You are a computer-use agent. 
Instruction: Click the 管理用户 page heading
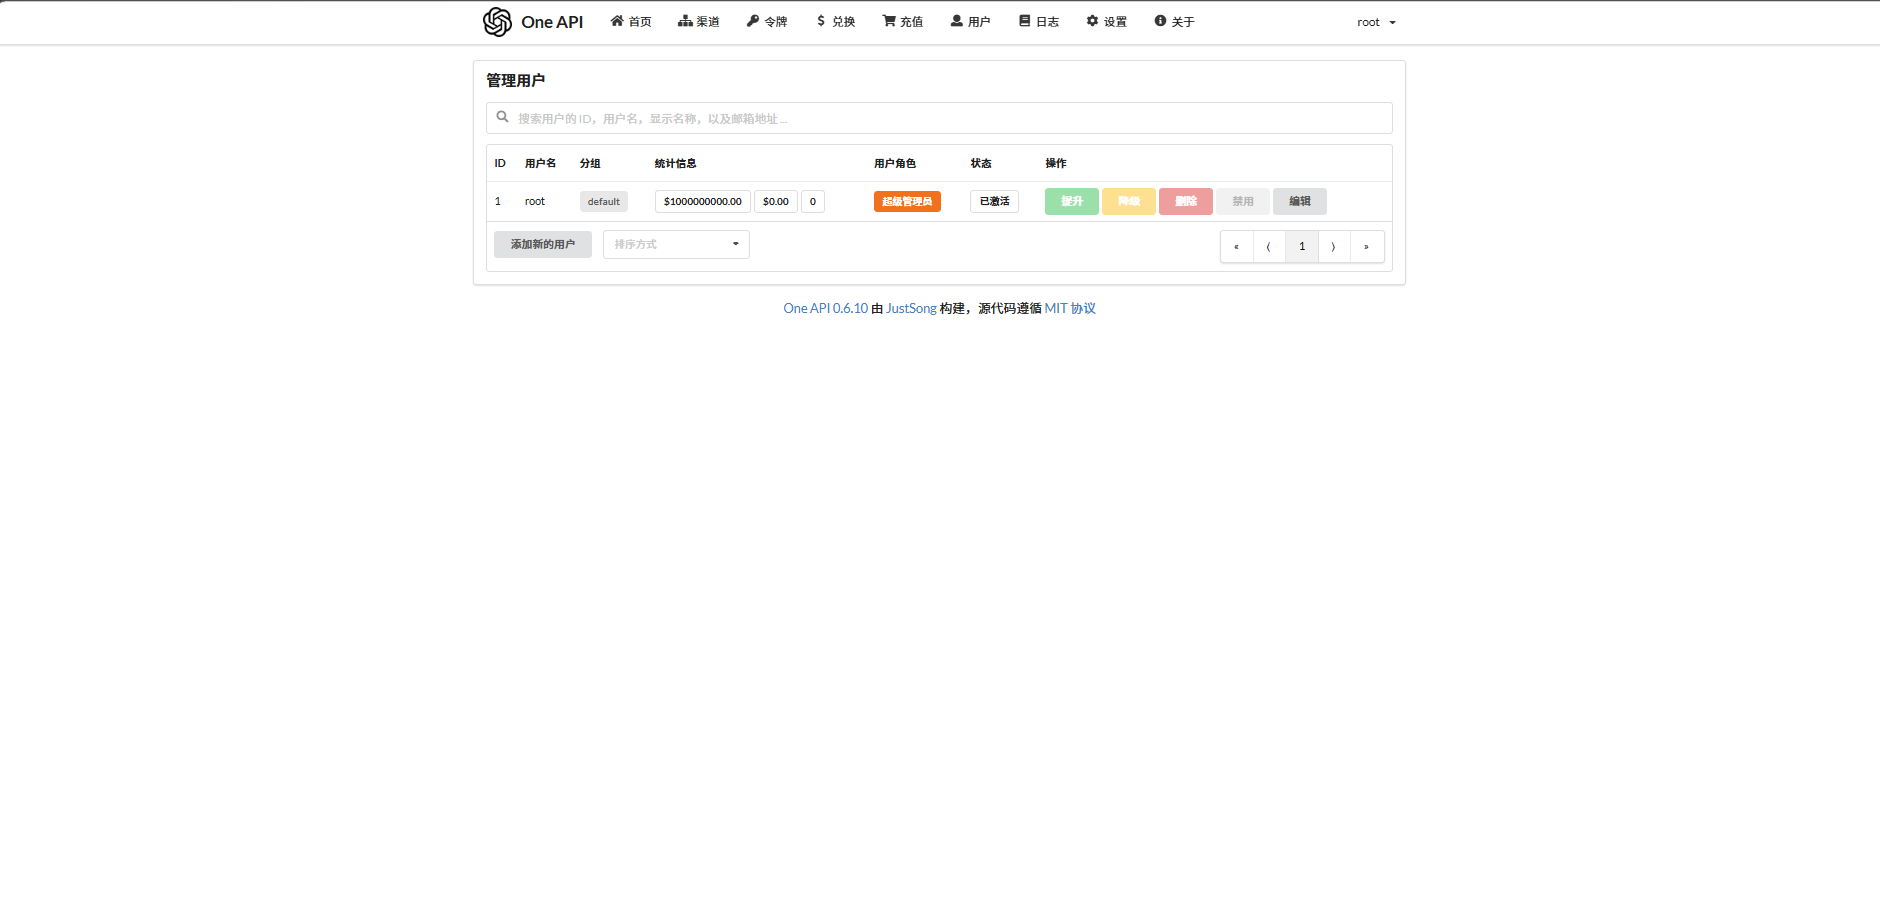(516, 81)
